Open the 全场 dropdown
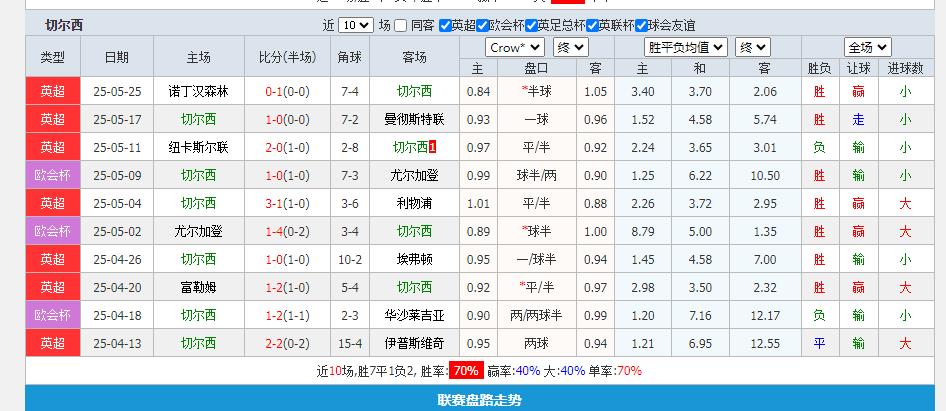The height and width of the screenshot is (411, 946). point(867,47)
